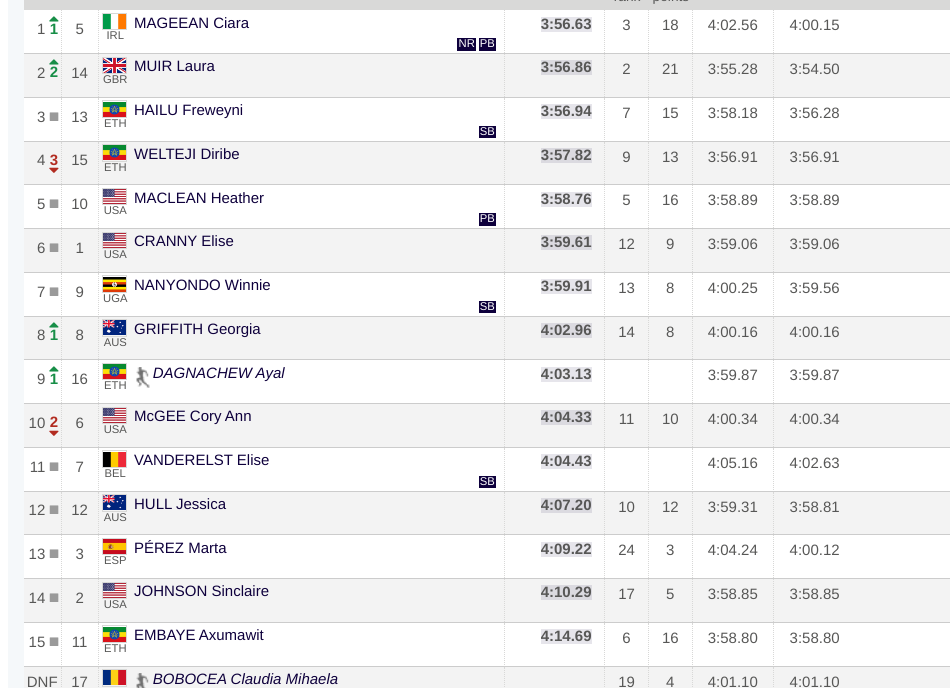Click the PB badge in MACLEAN Heather's row
Image resolution: width=950 pixels, height=688 pixels.
[x=487, y=219]
